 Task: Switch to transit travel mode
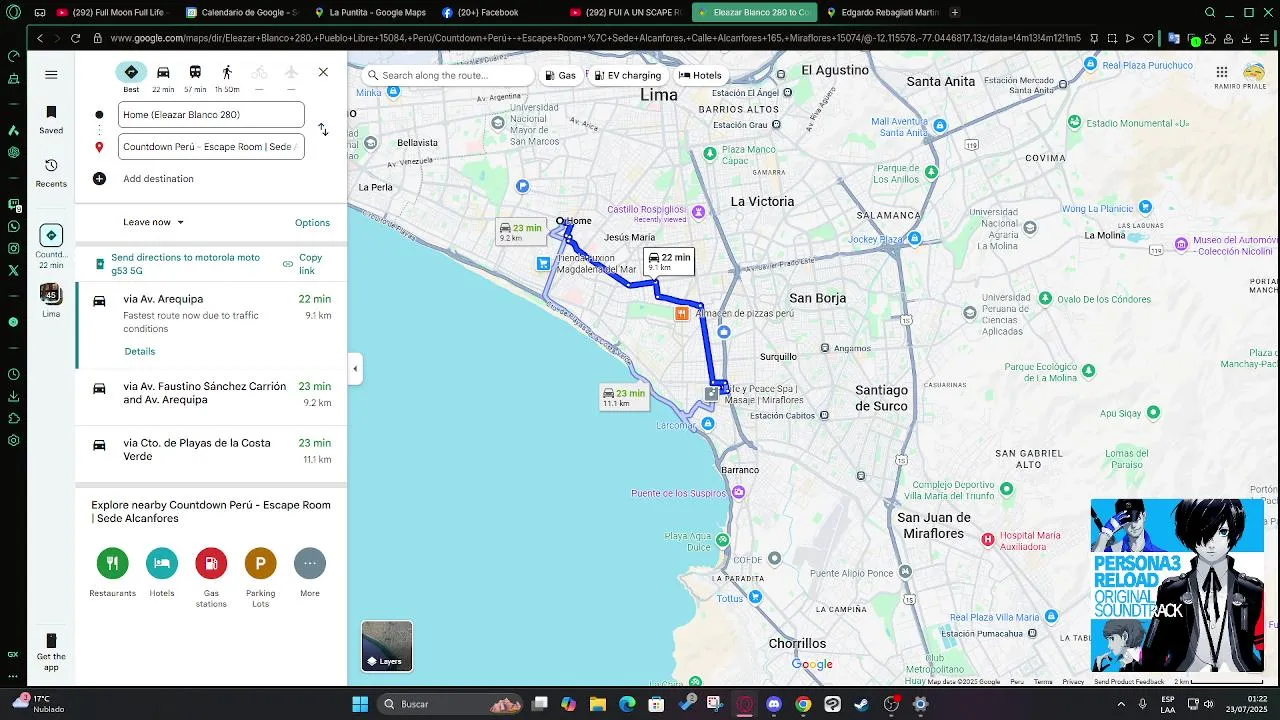point(195,72)
